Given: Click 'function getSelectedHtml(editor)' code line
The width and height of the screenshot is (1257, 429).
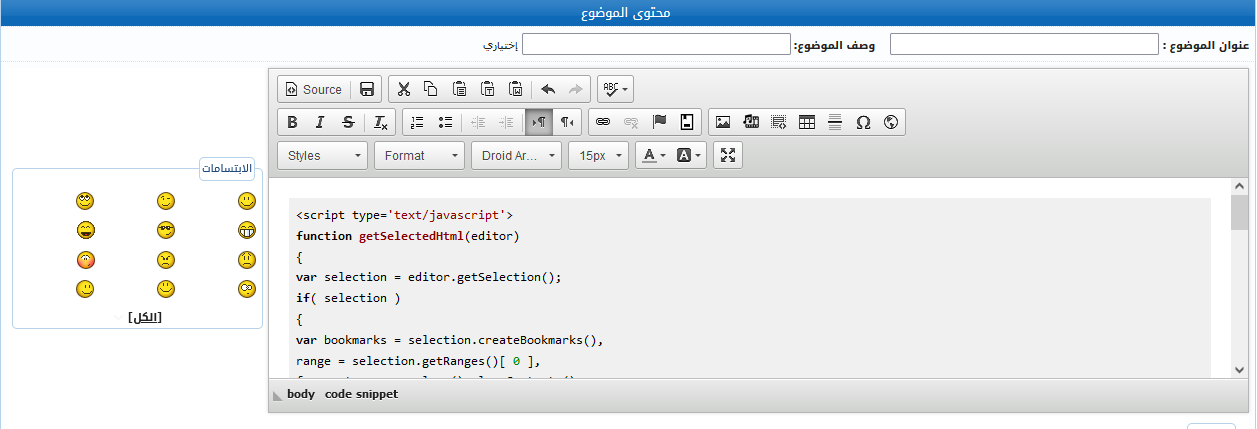Looking at the screenshot, I should [408, 236].
